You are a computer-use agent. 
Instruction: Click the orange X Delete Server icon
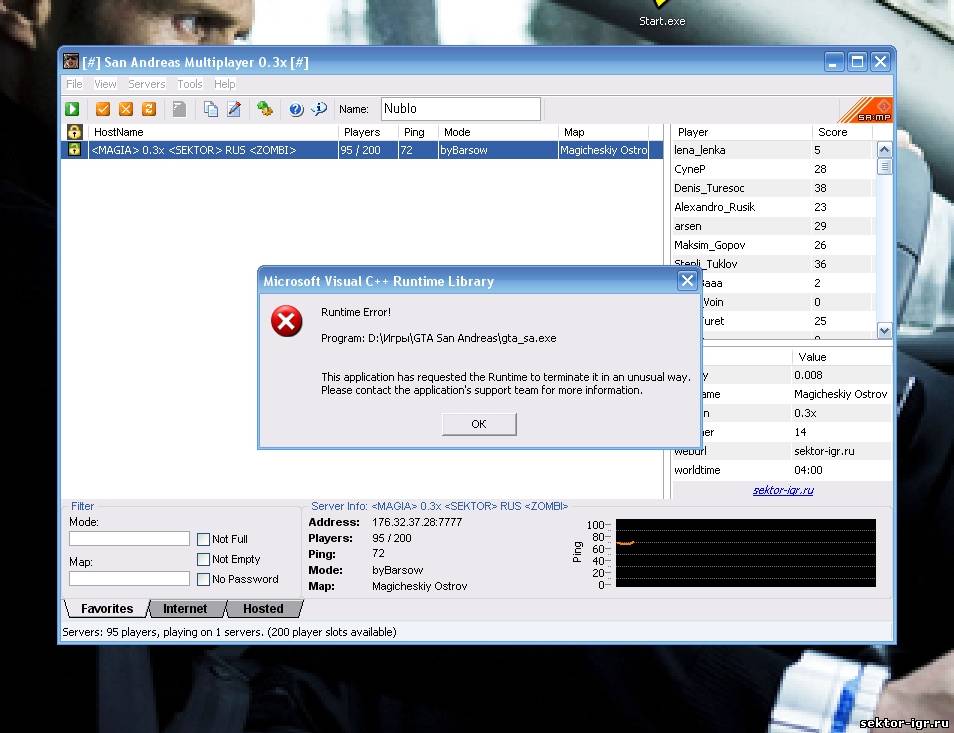click(x=126, y=109)
